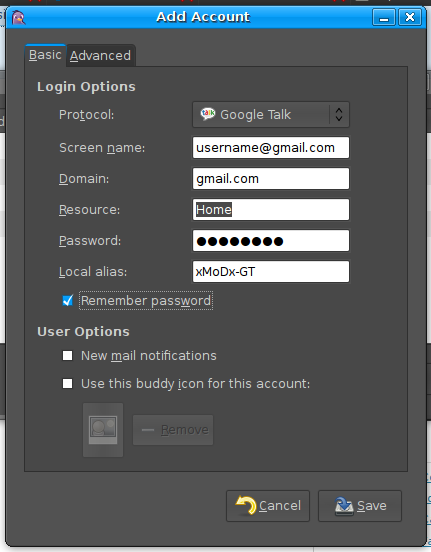Viewport: 431px width, 552px height.
Task: Click the yellow undo arrow on Cancel
Action: coord(246,505)
